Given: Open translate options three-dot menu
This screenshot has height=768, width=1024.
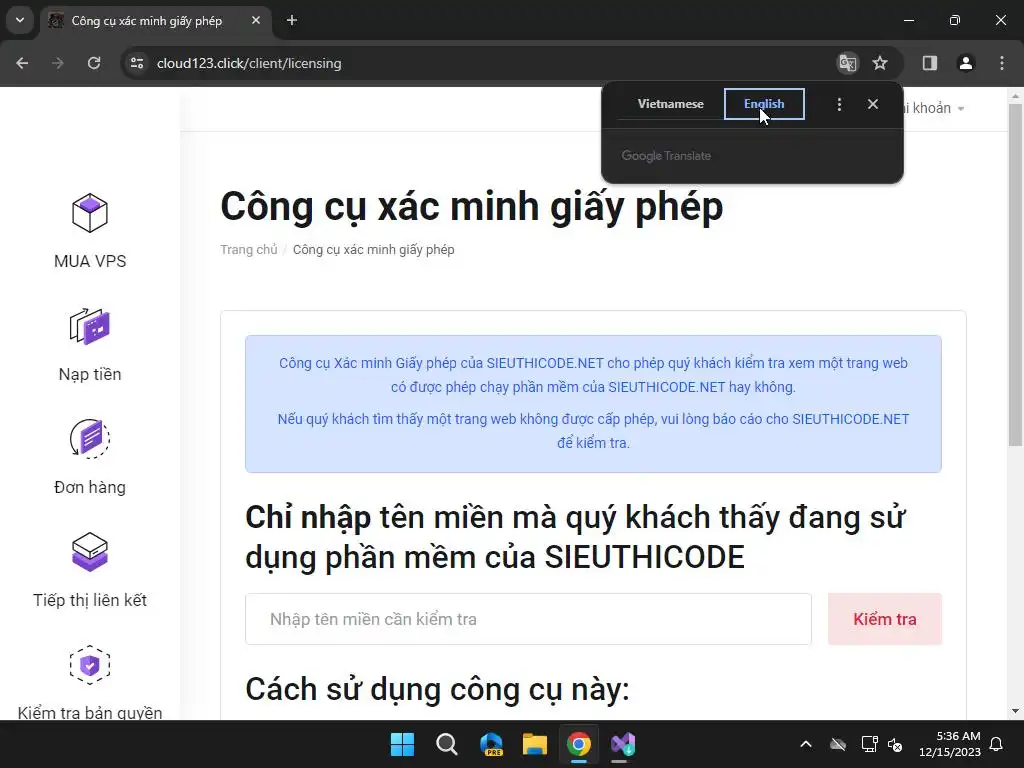Looking at the screenshot, I should click(x=839, y=104).
